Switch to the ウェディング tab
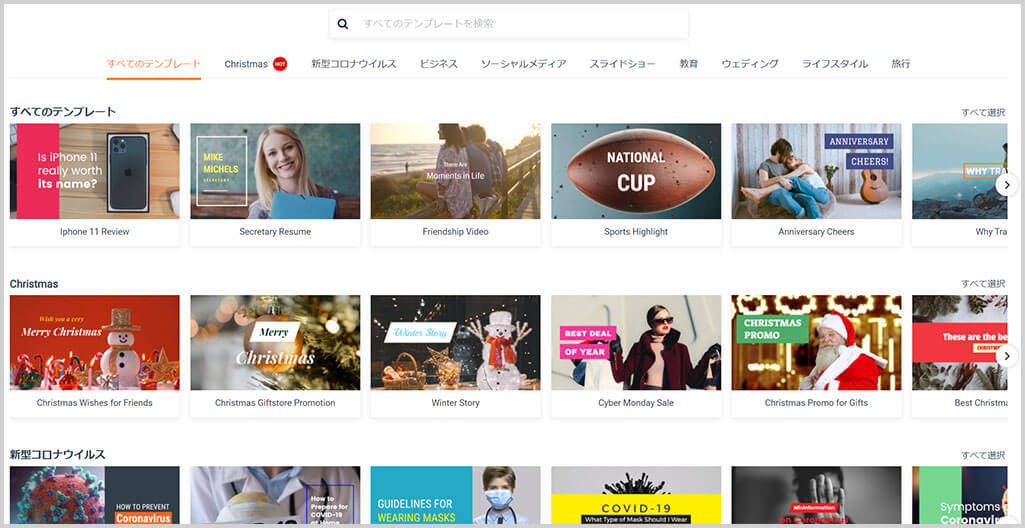The width and height of the screenshot is (1025, 528). (750, 64)
